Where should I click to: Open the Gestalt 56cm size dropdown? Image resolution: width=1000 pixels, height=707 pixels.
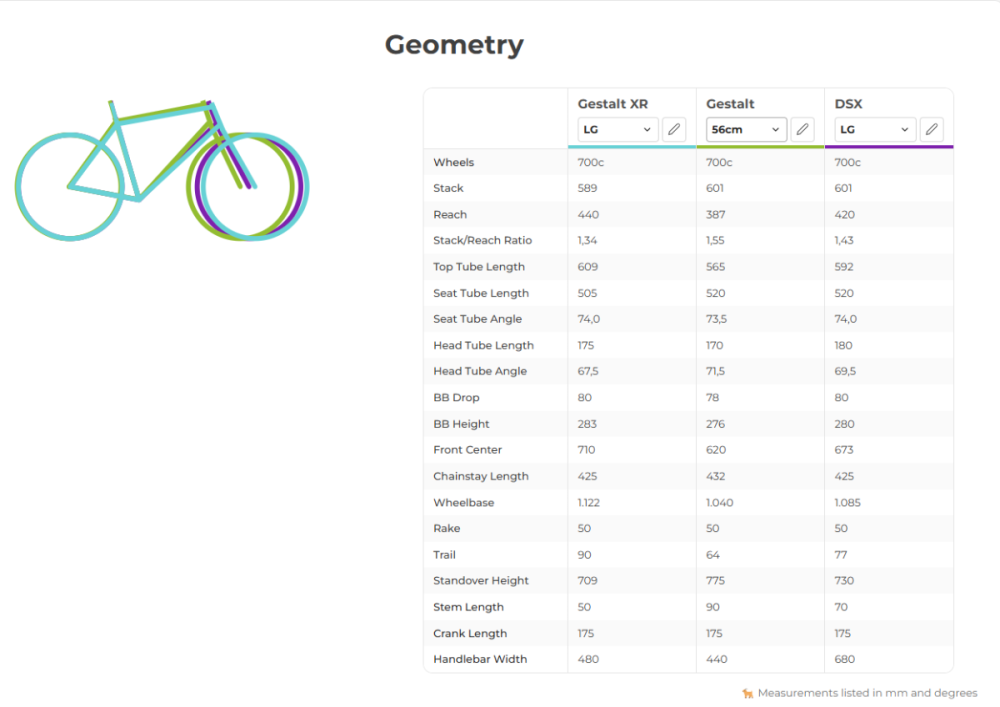point(746,129)
